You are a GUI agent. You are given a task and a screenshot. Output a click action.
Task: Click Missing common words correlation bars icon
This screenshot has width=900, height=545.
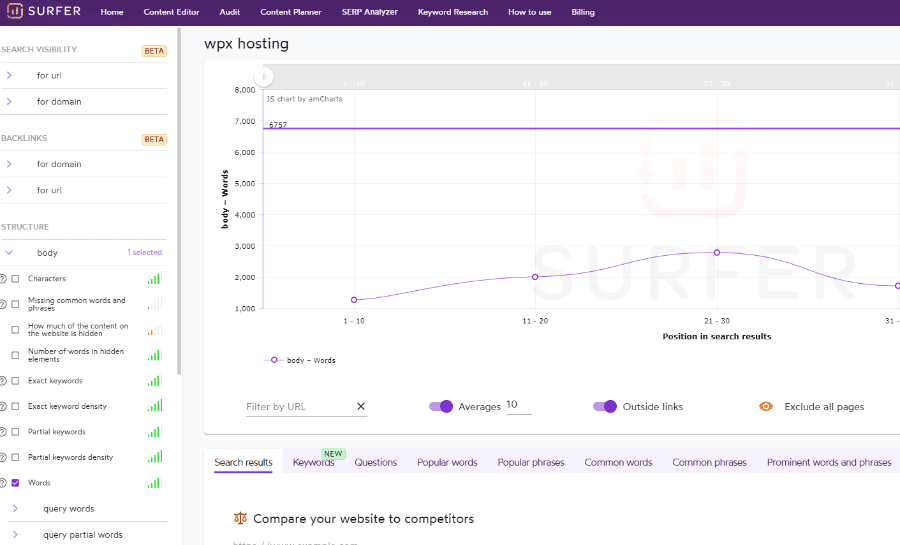pyautogui.click(x=154, y=303)
